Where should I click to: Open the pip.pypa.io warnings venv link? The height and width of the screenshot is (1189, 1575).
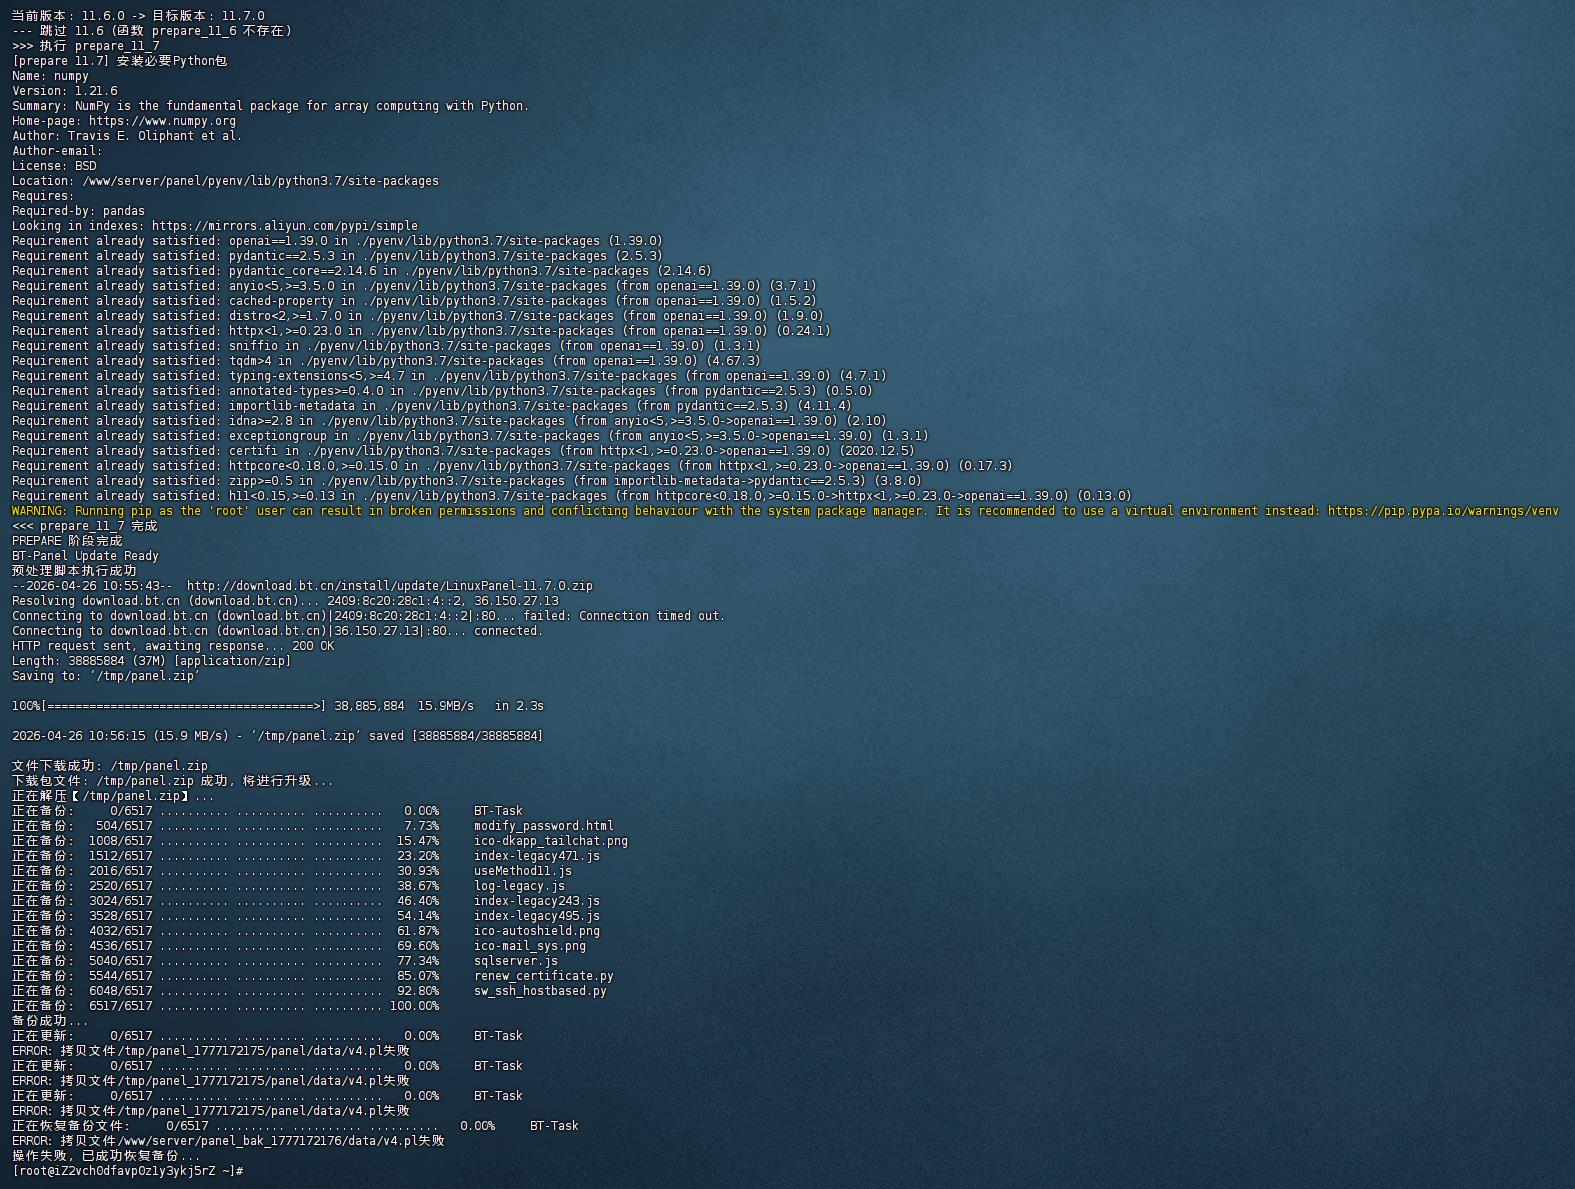click(x=1443, y=511)
